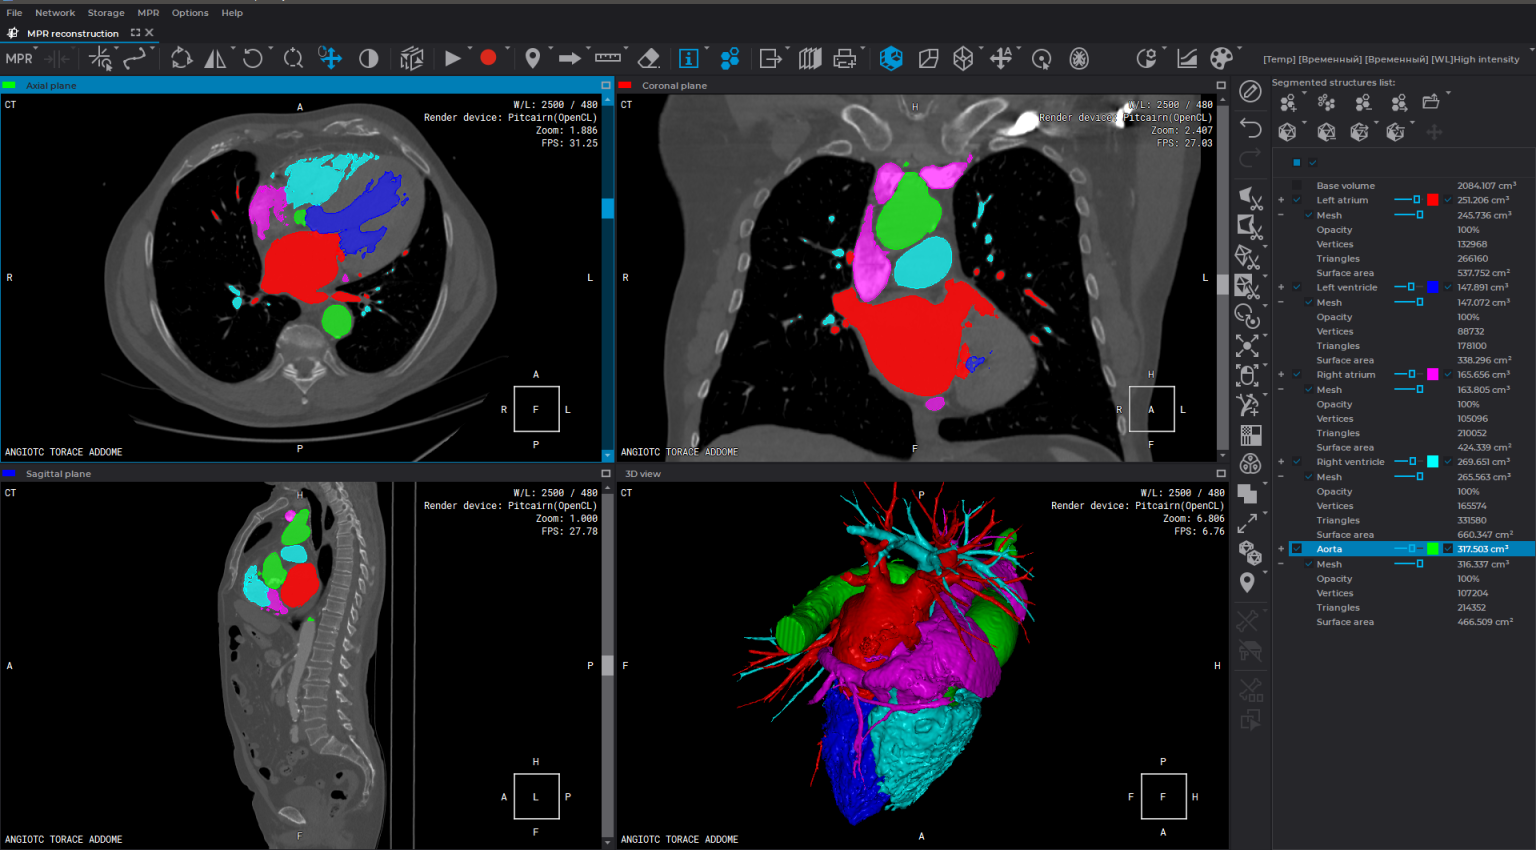Click the pencil edit icon in side toolbar
This screenshot has width=1536, height=850.
(1250, 92)
